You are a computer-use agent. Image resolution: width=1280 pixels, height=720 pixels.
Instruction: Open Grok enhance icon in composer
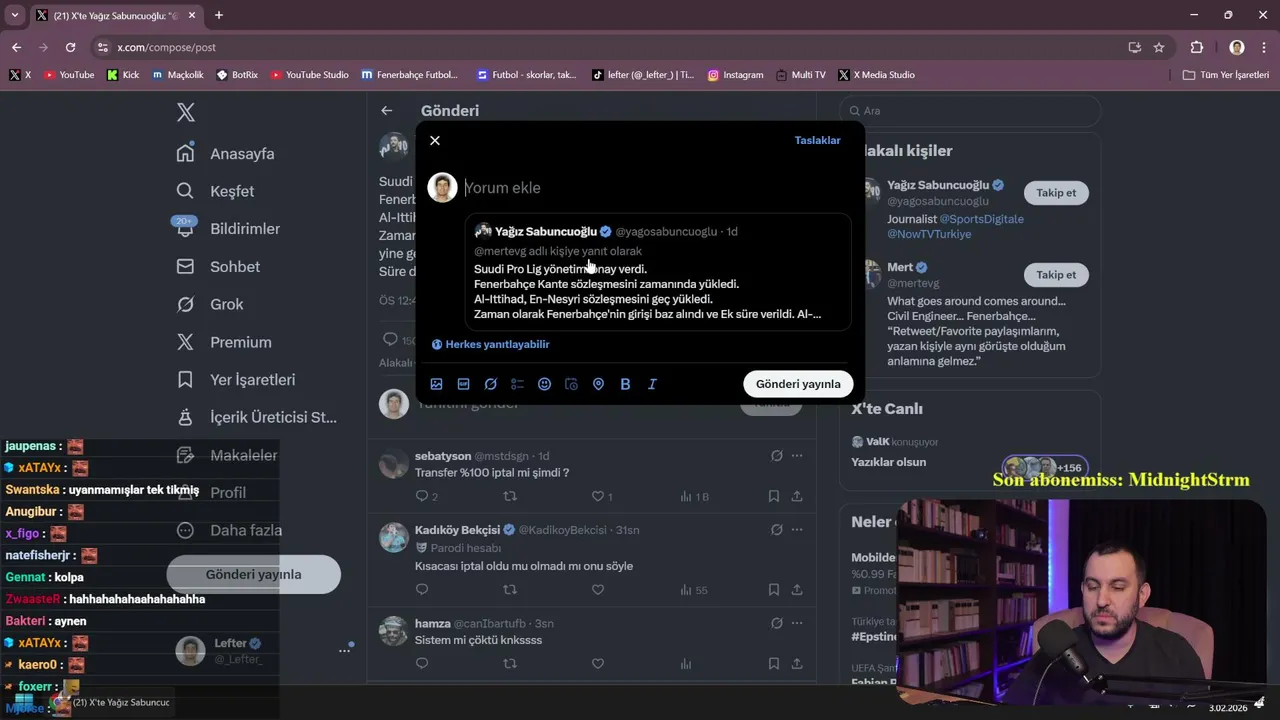coord(490,384)
